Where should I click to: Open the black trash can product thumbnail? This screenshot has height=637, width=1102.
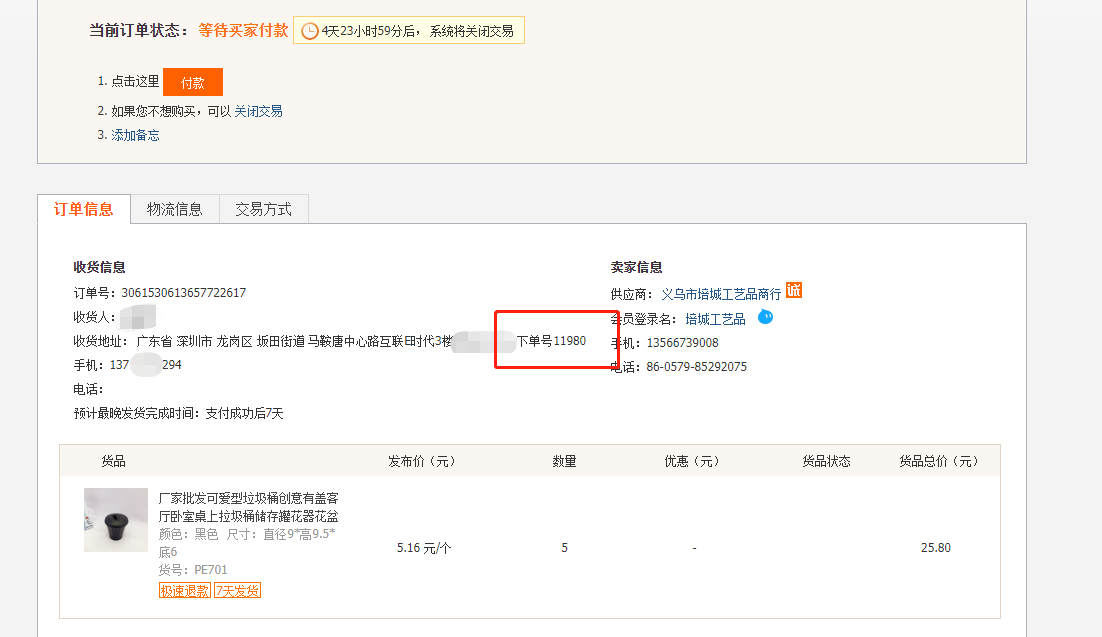pyautogui.click(x=116, y=520)
